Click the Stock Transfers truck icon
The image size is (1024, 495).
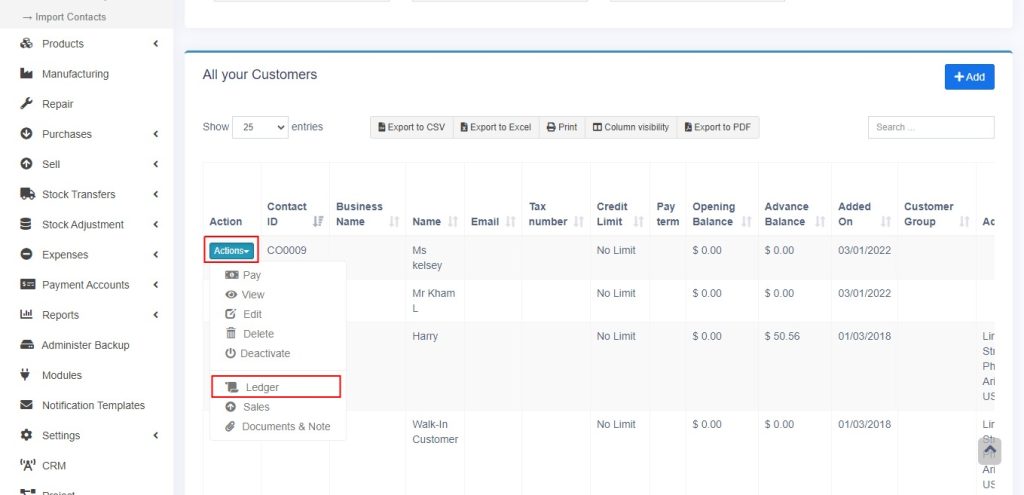(x=27, y=194)
